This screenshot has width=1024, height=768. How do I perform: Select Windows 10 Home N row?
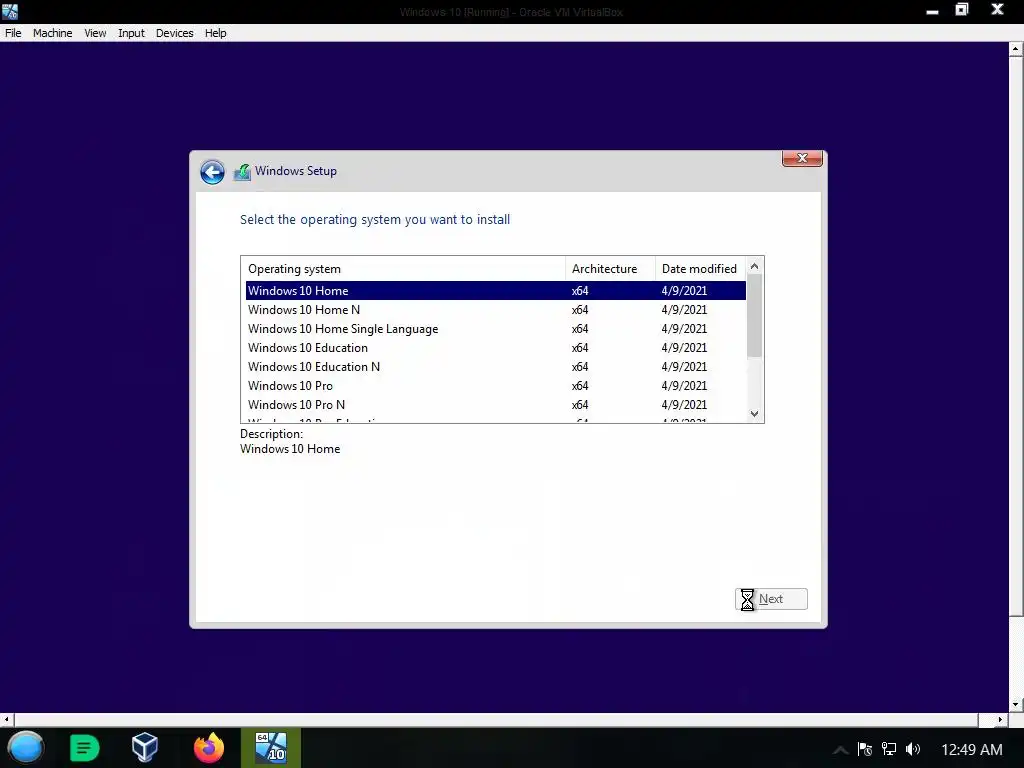(496, 310)
